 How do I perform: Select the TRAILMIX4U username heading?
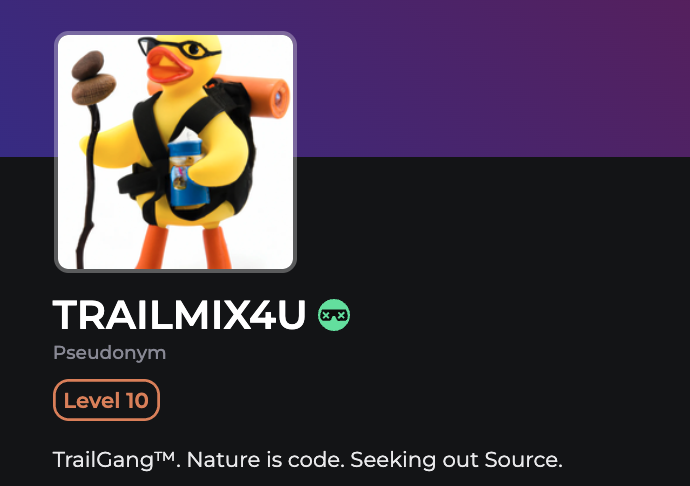tap(179, 314)
